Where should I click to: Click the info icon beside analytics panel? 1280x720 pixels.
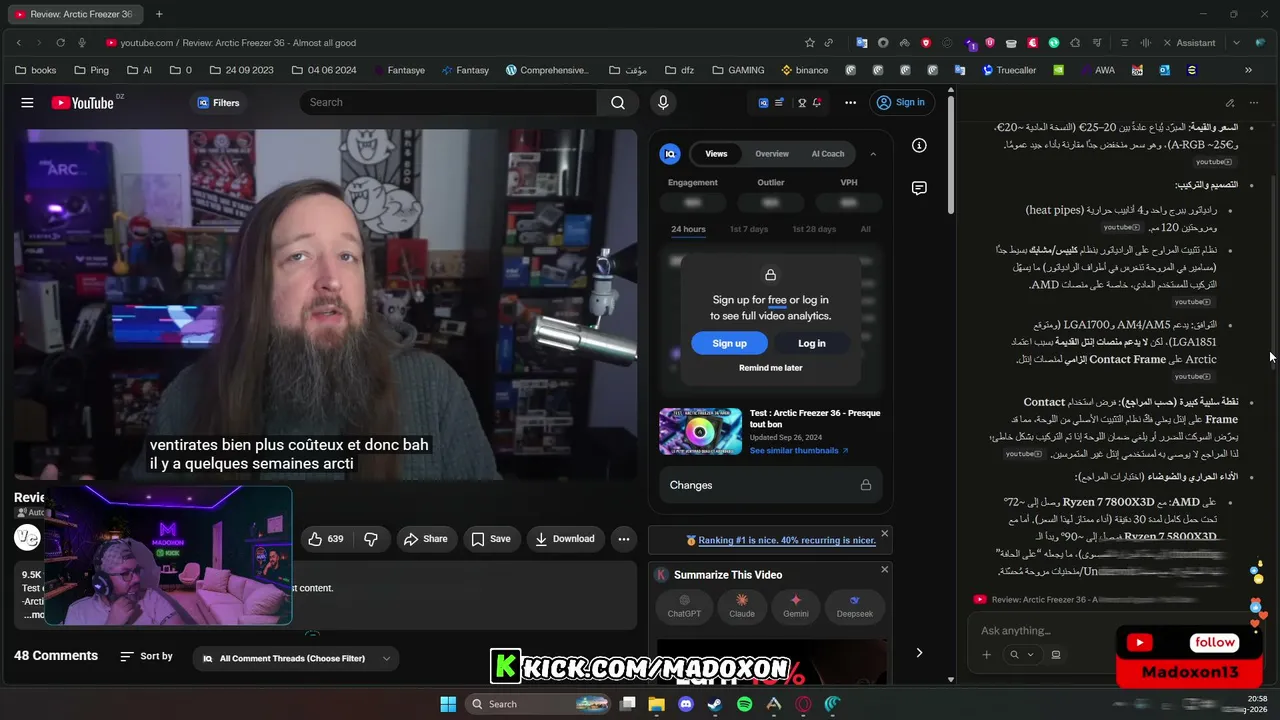click(919, 145)
